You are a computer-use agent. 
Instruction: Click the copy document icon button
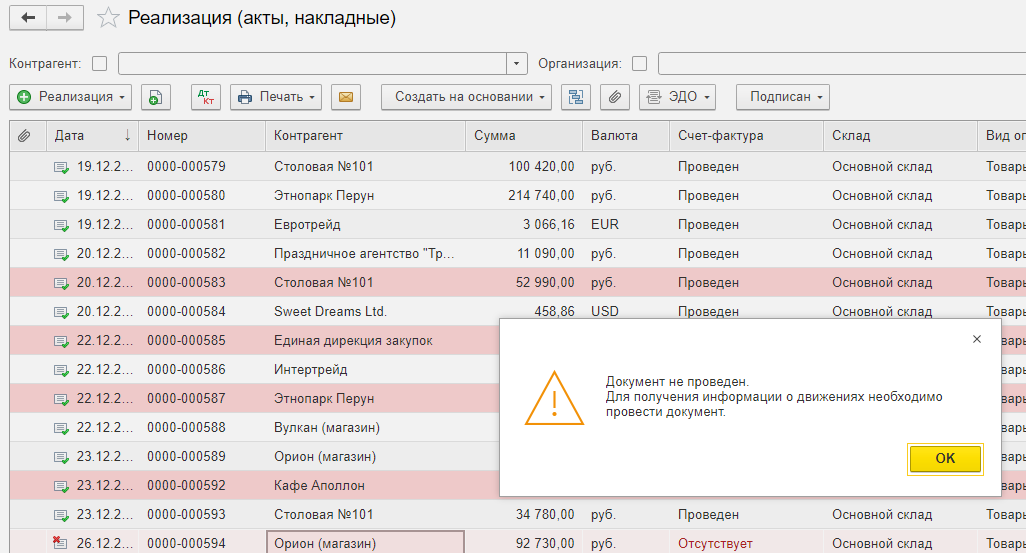click(x=155, y=98)
